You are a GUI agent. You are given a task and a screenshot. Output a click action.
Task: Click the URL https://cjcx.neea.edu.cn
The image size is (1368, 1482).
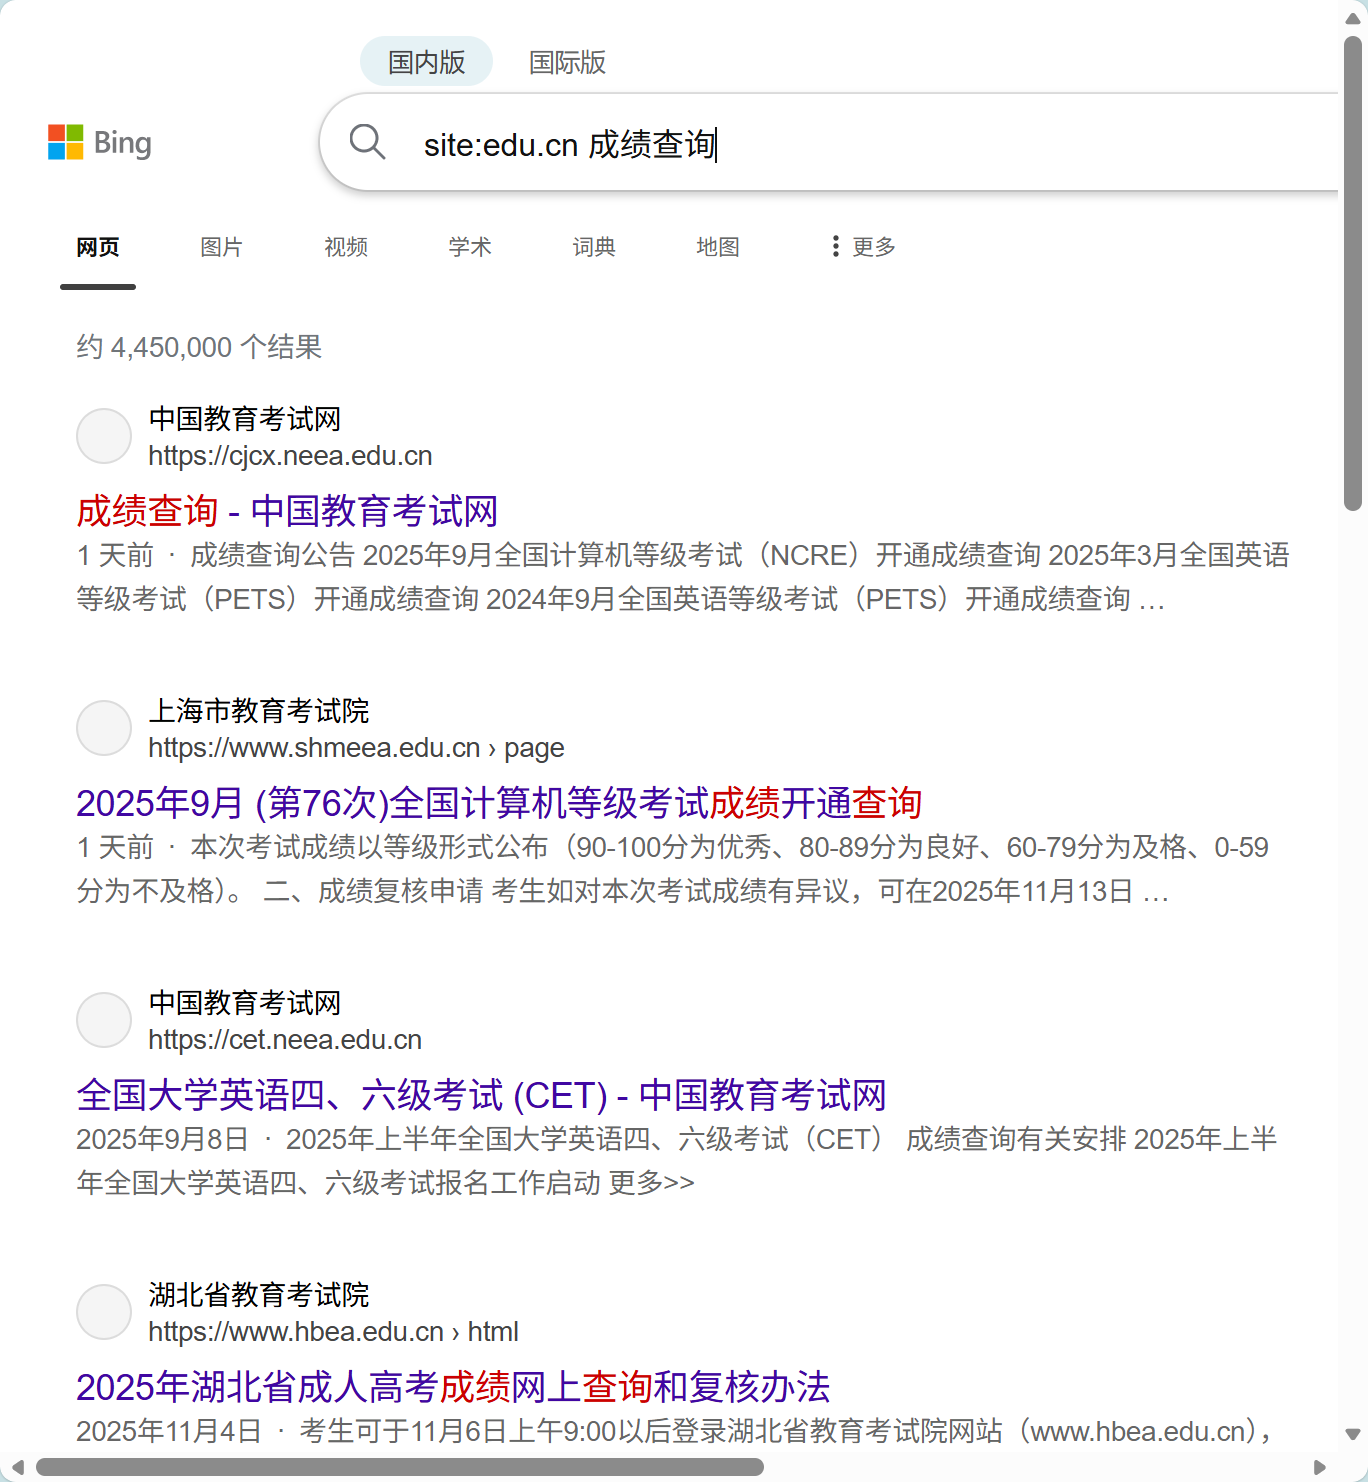coord(290,456)
